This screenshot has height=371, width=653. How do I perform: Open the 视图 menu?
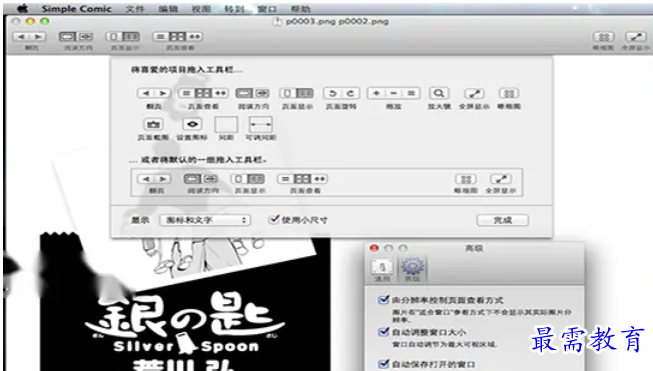coord(201,9)
